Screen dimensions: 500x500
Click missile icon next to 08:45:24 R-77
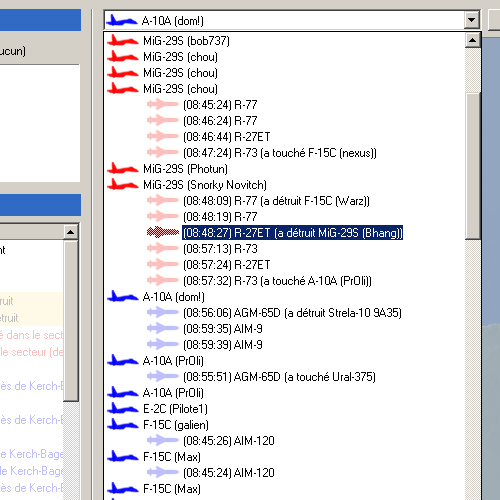tap(163, 105)
